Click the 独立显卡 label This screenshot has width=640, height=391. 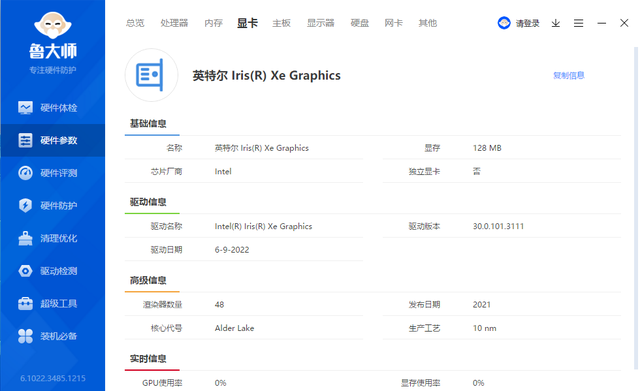pyautogui.click(x=424, y=171)
